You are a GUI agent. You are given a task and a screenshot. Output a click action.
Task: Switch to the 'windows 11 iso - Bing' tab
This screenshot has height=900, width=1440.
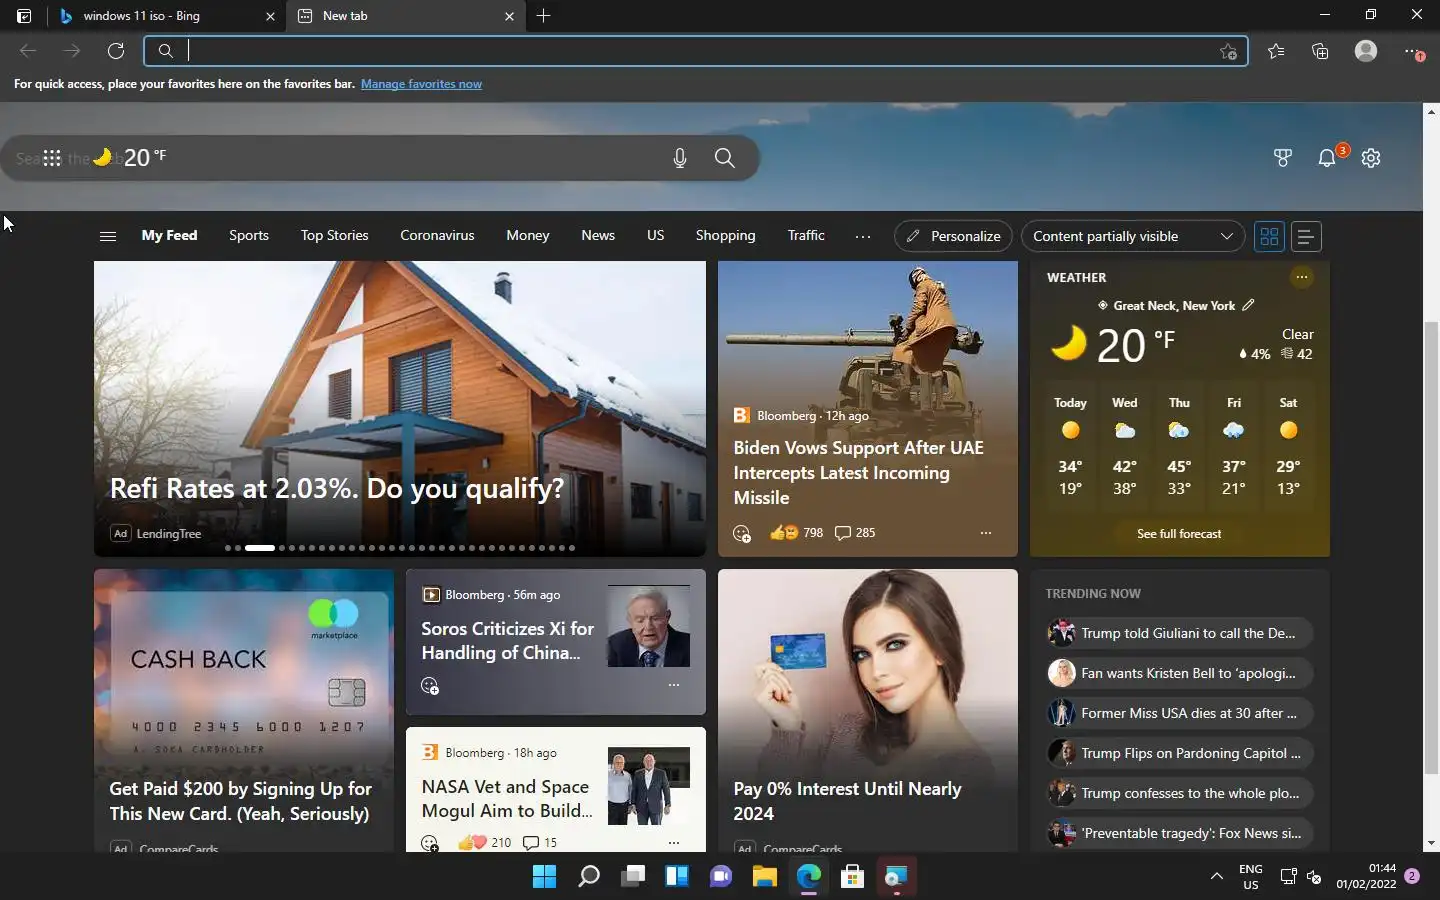click(x=165, y=16)
